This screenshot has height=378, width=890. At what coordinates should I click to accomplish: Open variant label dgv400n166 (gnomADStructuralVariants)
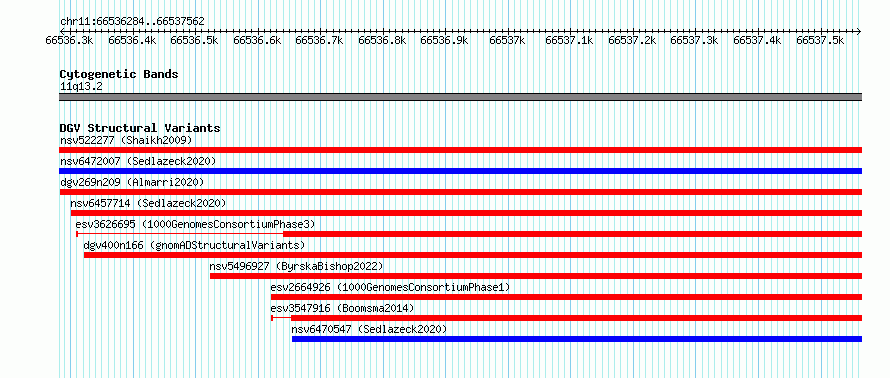point(194,245)
